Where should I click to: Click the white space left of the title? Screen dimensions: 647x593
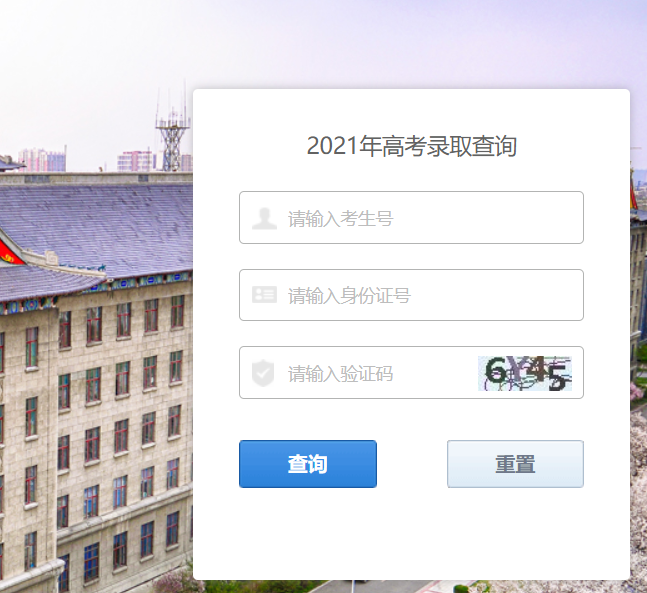[250, 146]
